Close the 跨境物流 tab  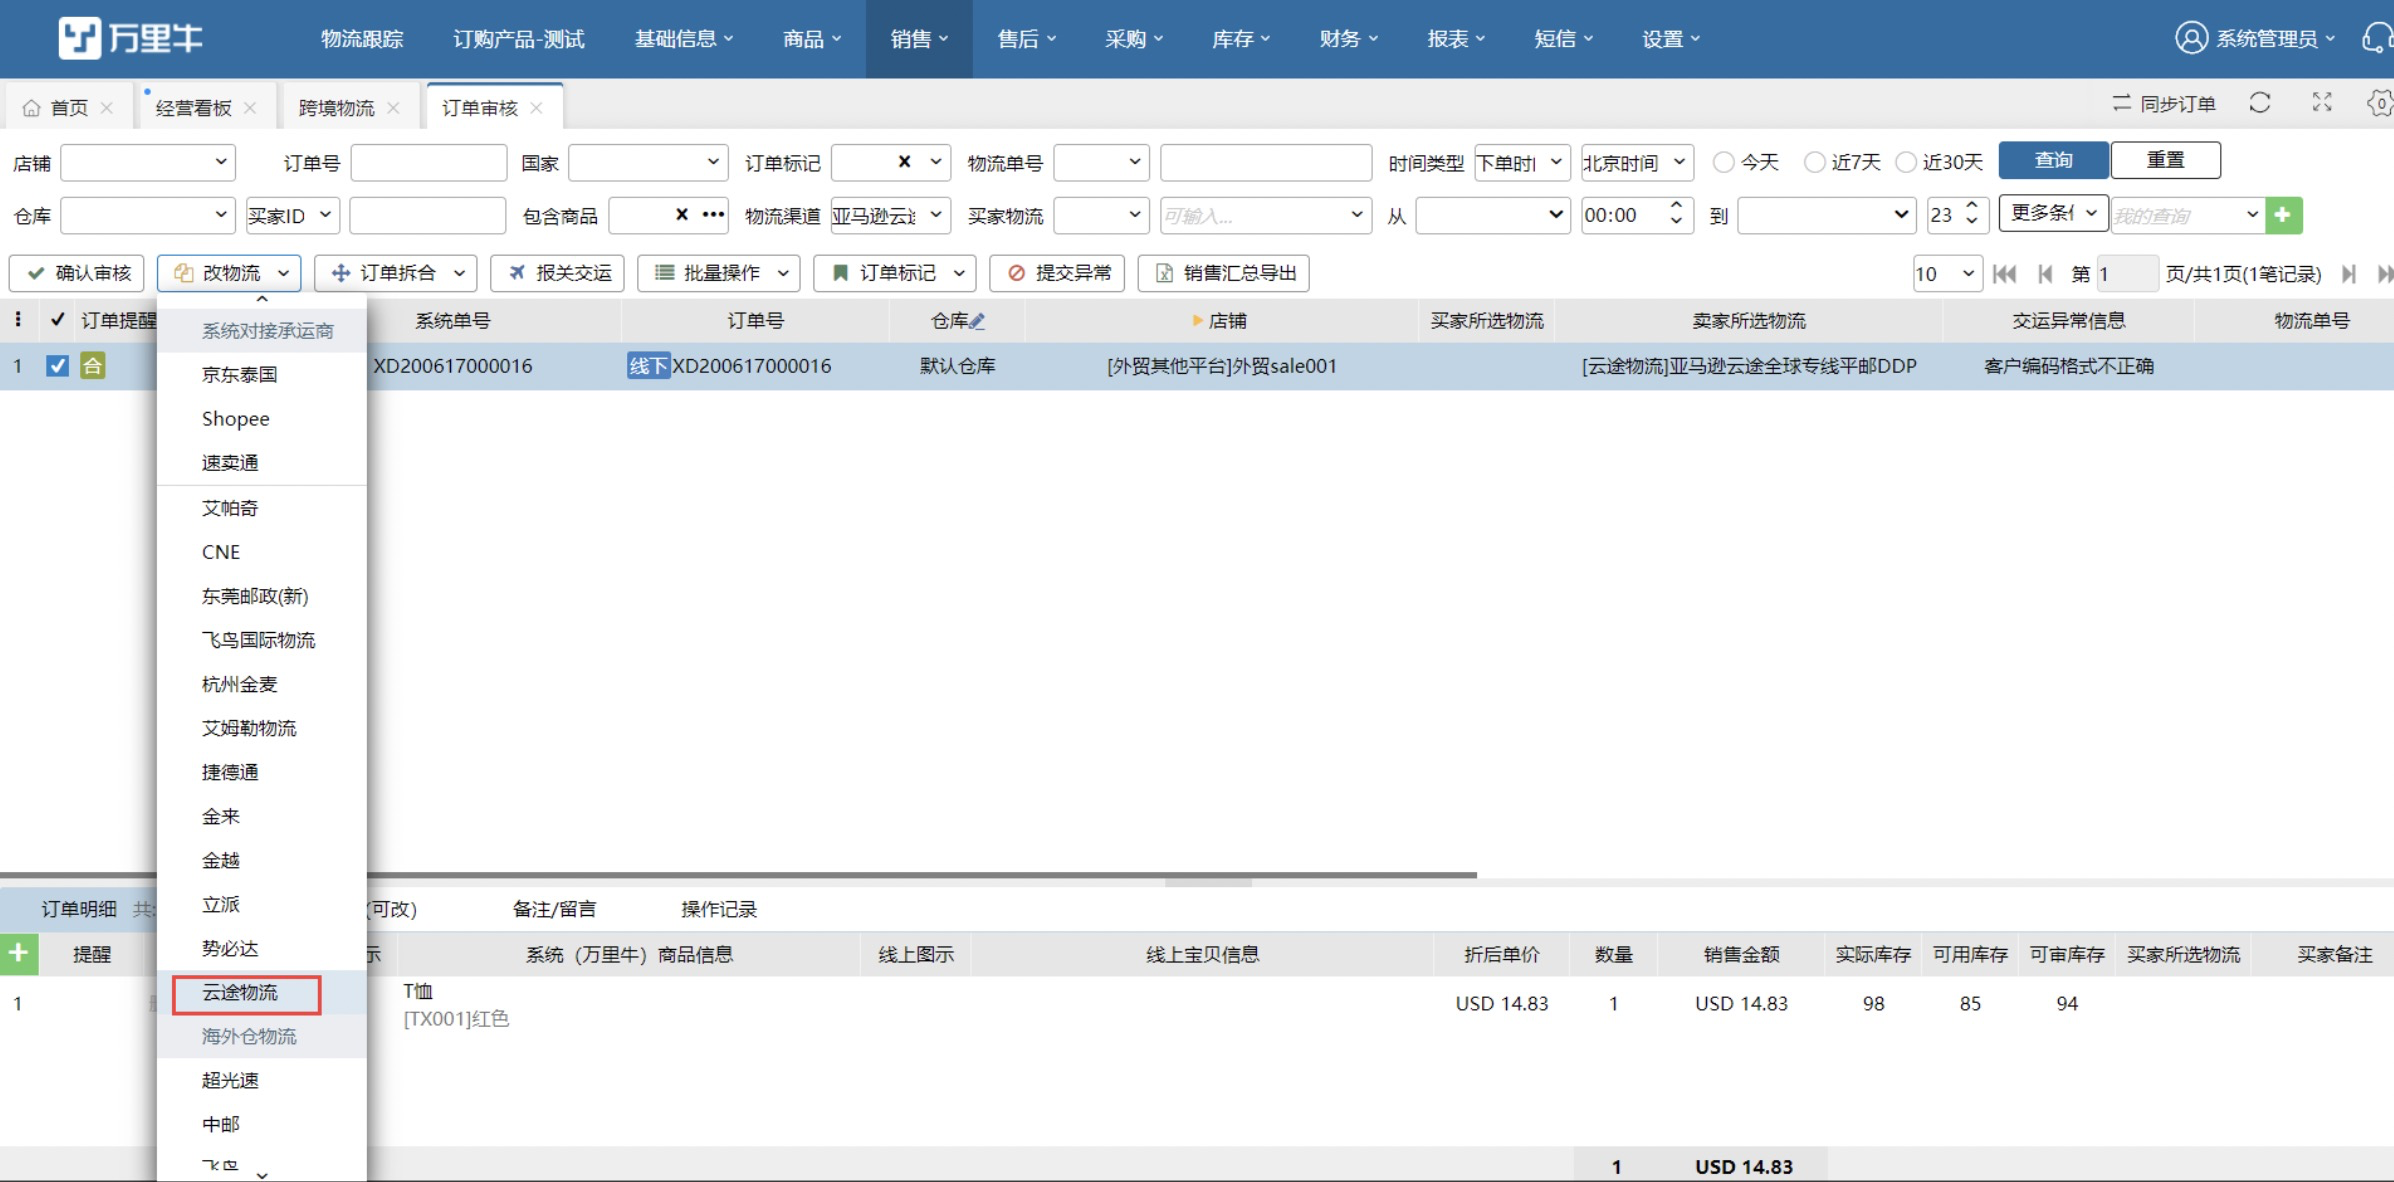click(393, 108)
